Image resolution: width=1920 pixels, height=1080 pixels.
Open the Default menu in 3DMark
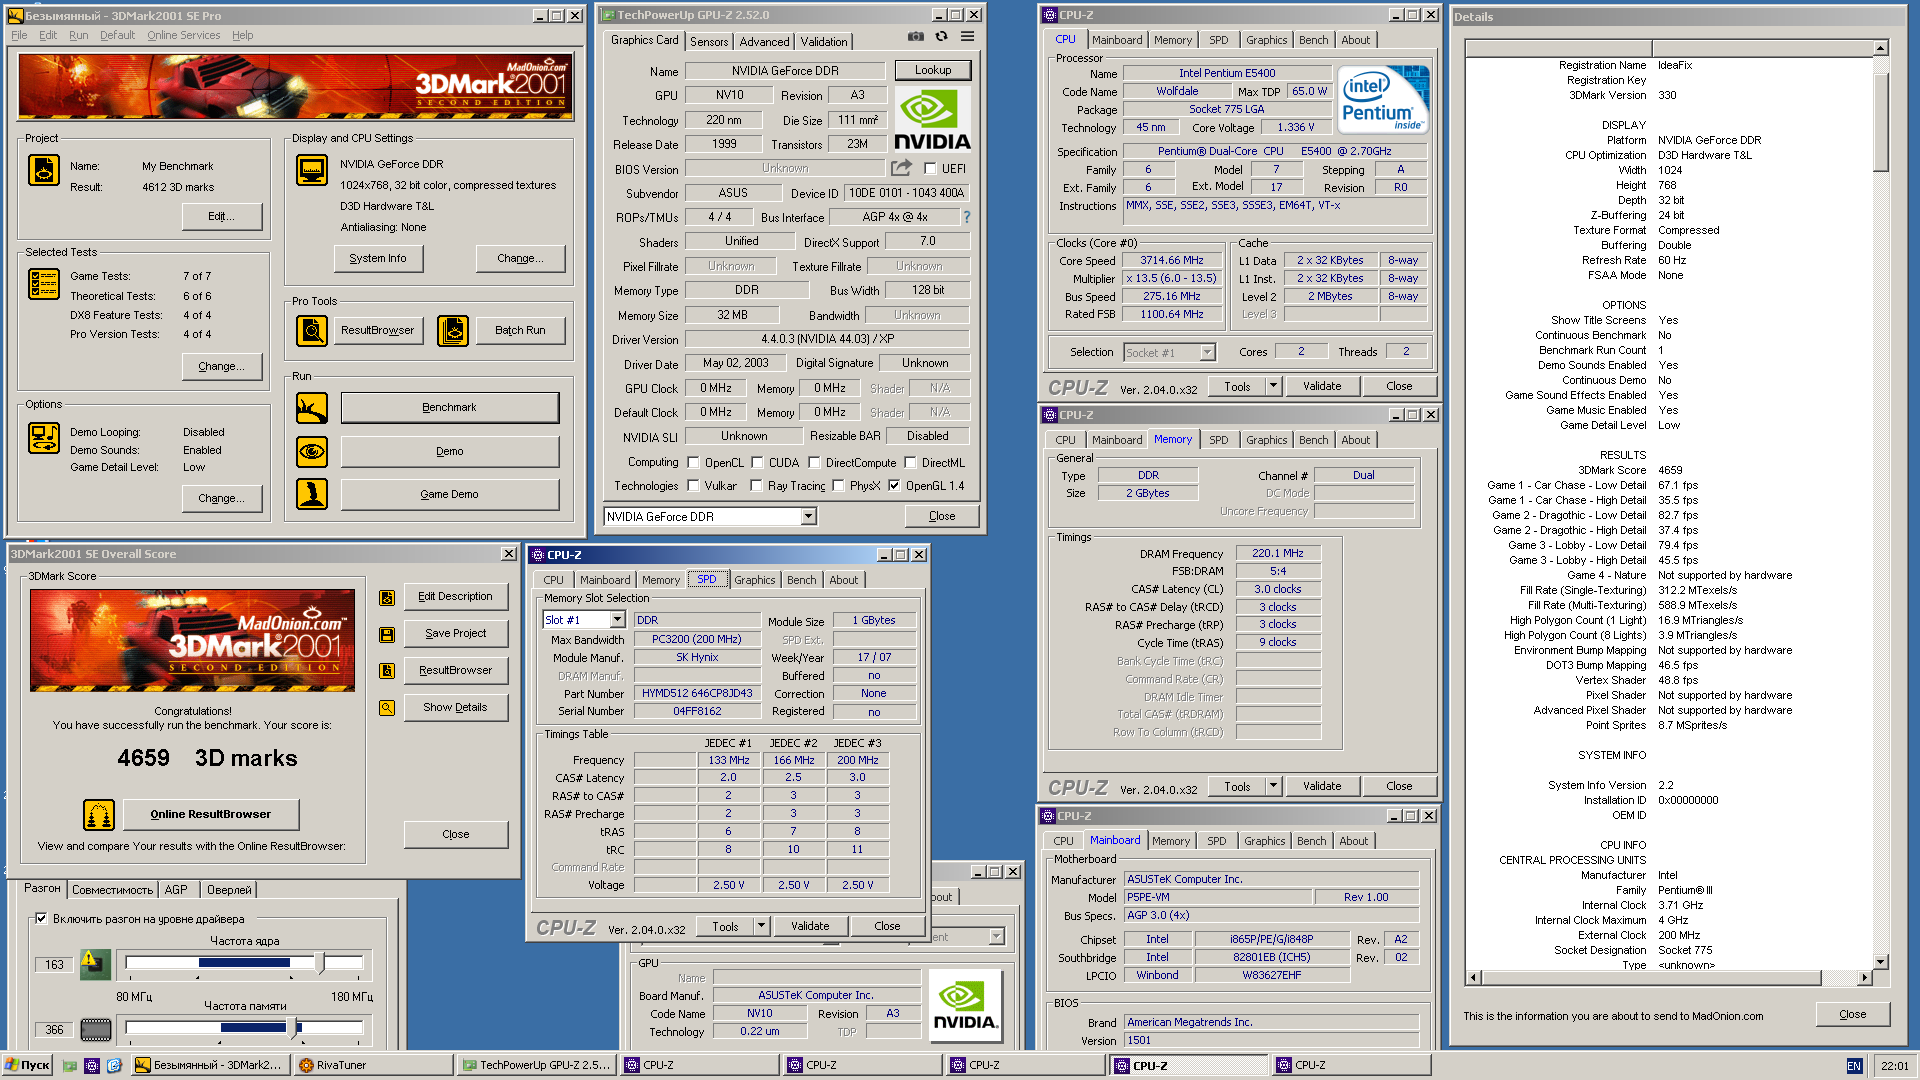click(117, 35)
